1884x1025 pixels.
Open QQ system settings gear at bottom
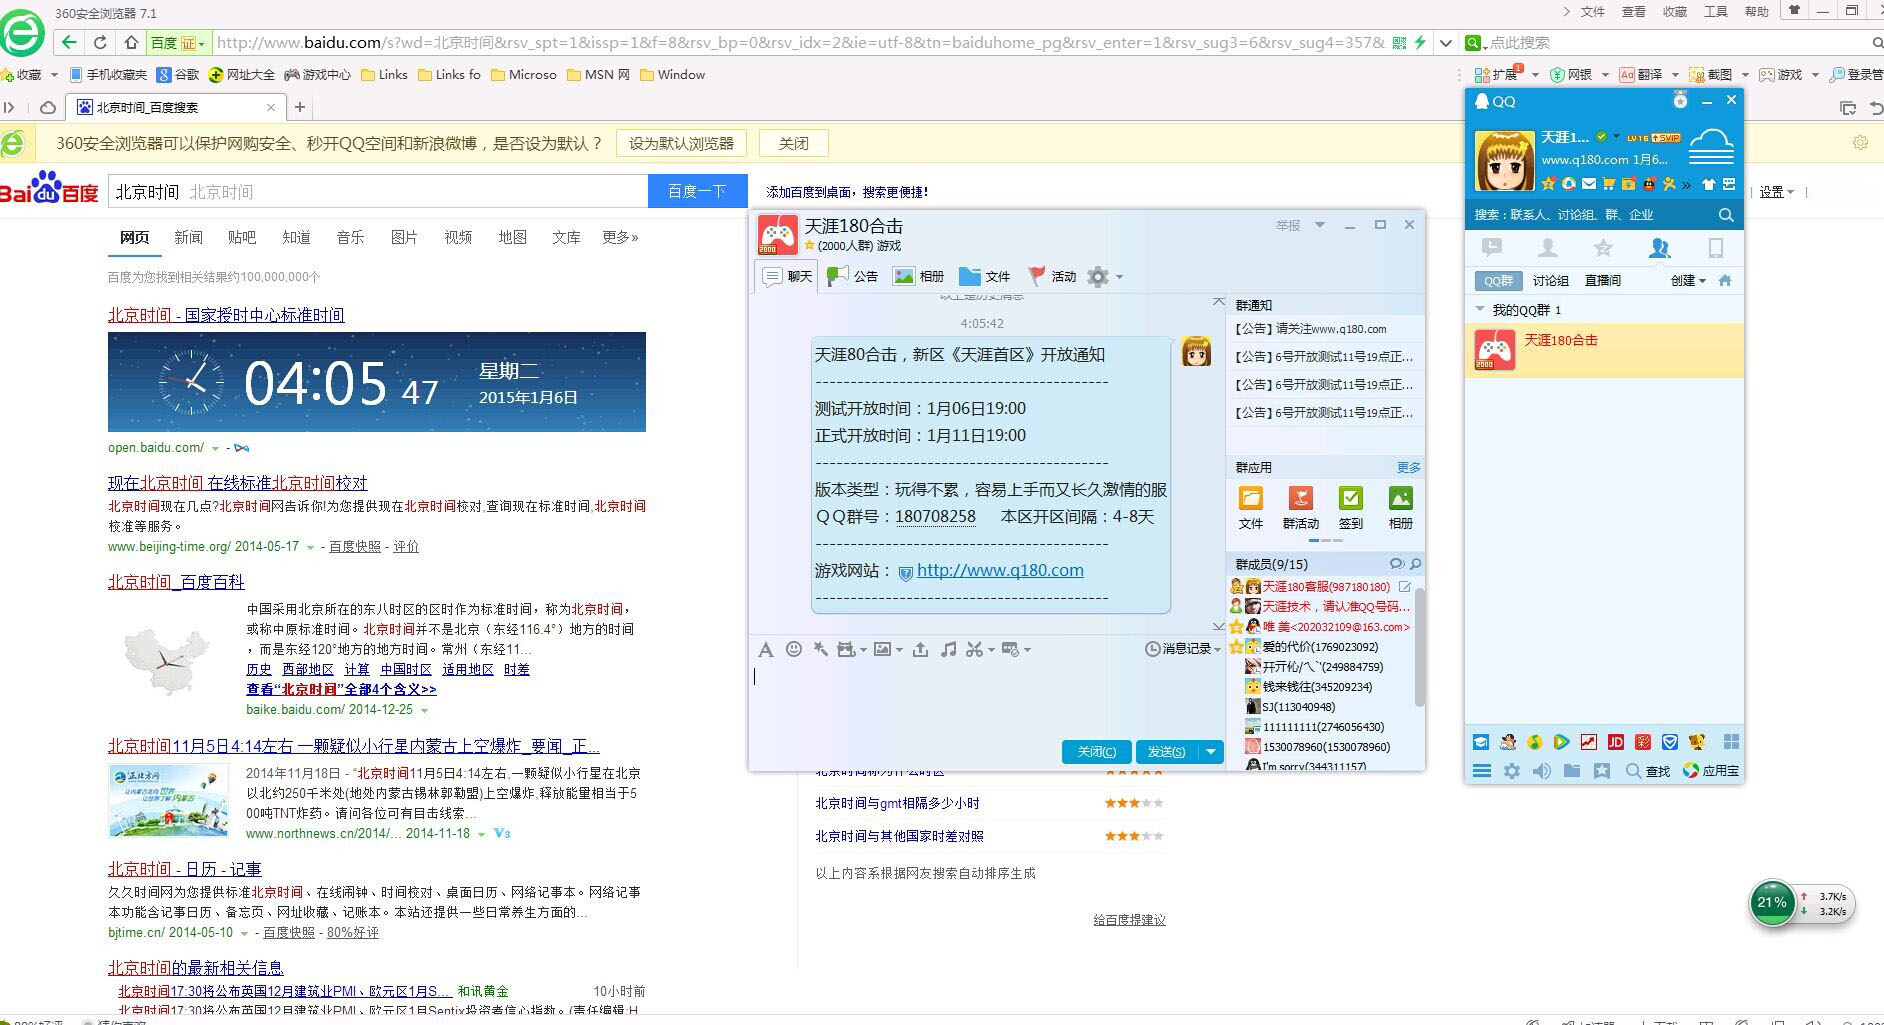tap(1512, 771)
